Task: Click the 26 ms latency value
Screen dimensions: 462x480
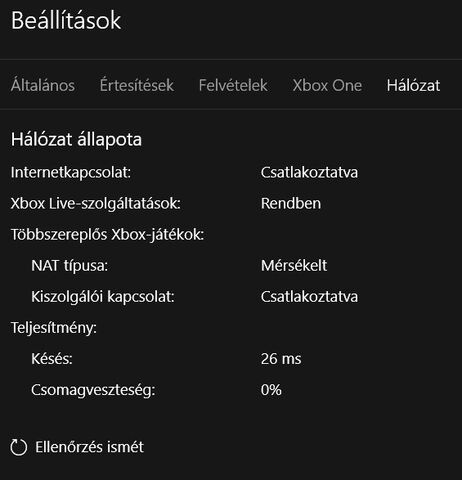Action: [x=281, y=359]
